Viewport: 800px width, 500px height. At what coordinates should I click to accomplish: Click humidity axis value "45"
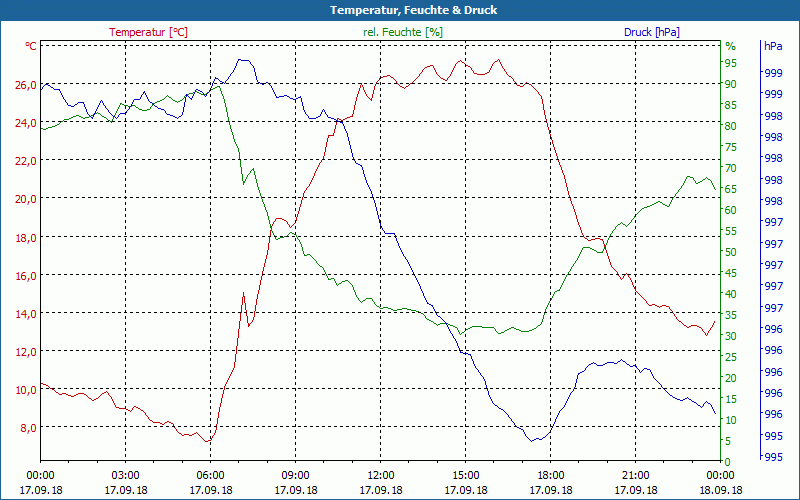(731, 273)
